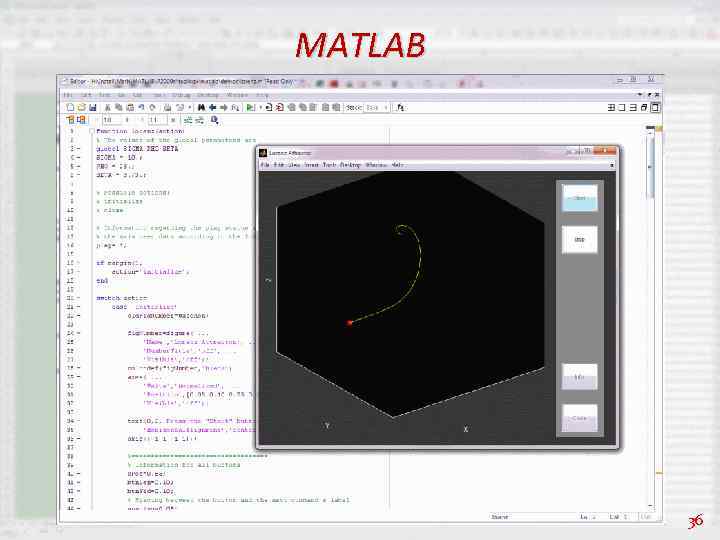This screenshot has width=720, height=540.
Task: Go forward with right arrow icon
Action: pyautogui.click(x=224, y=107)
